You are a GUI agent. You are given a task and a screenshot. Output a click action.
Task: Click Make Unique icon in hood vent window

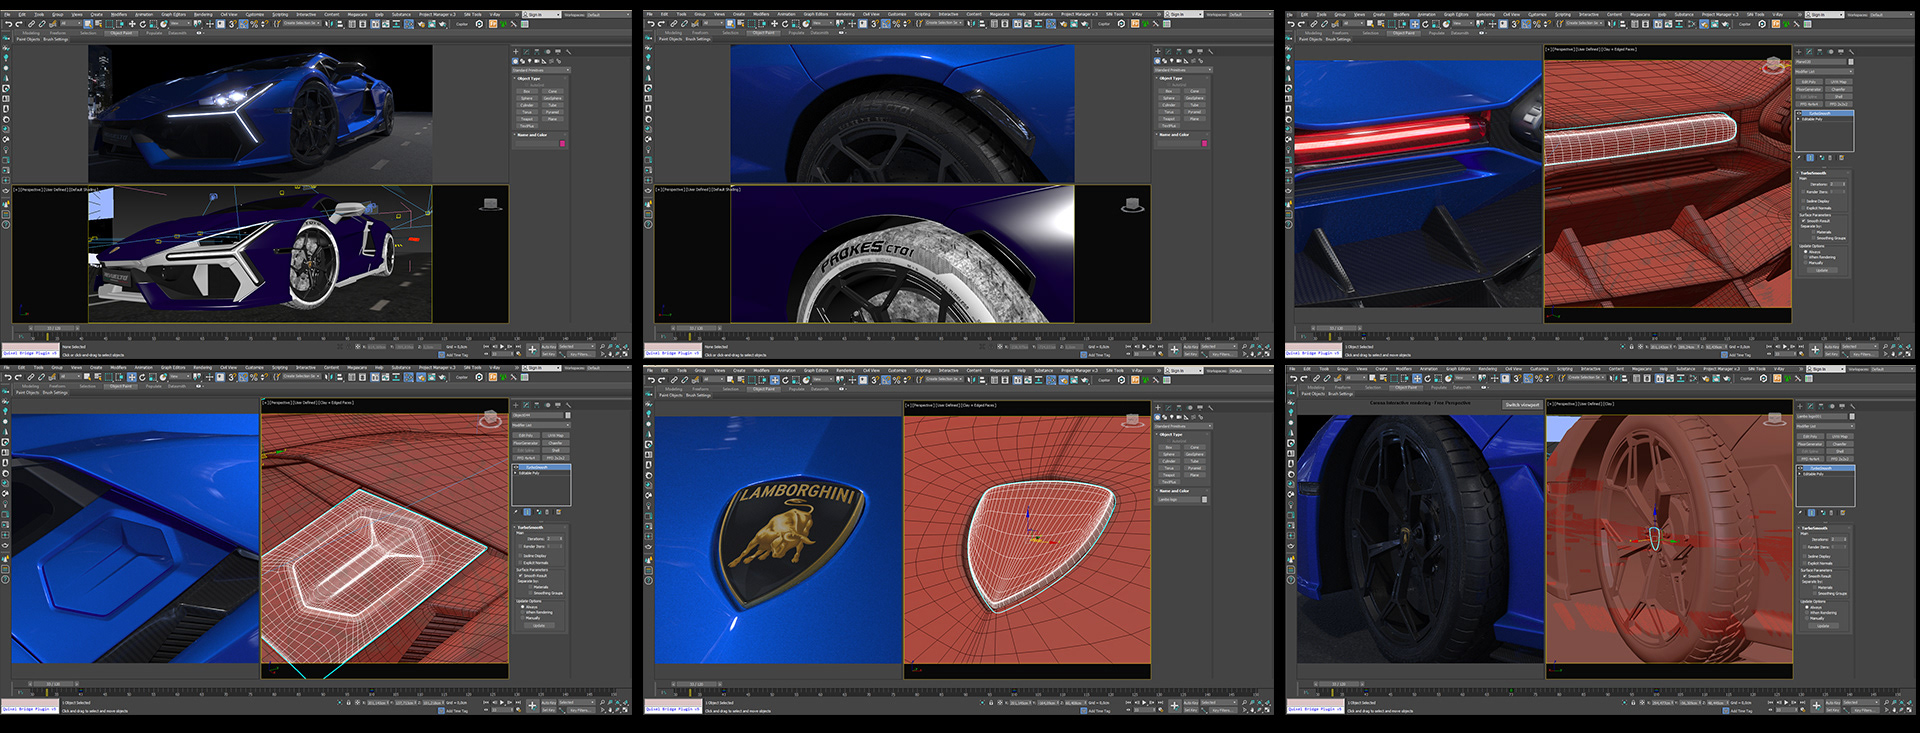(538, 511)
